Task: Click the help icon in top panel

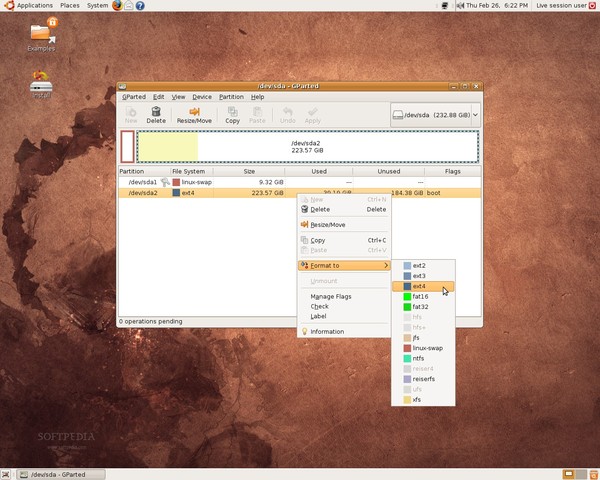Action: (140, 5)
